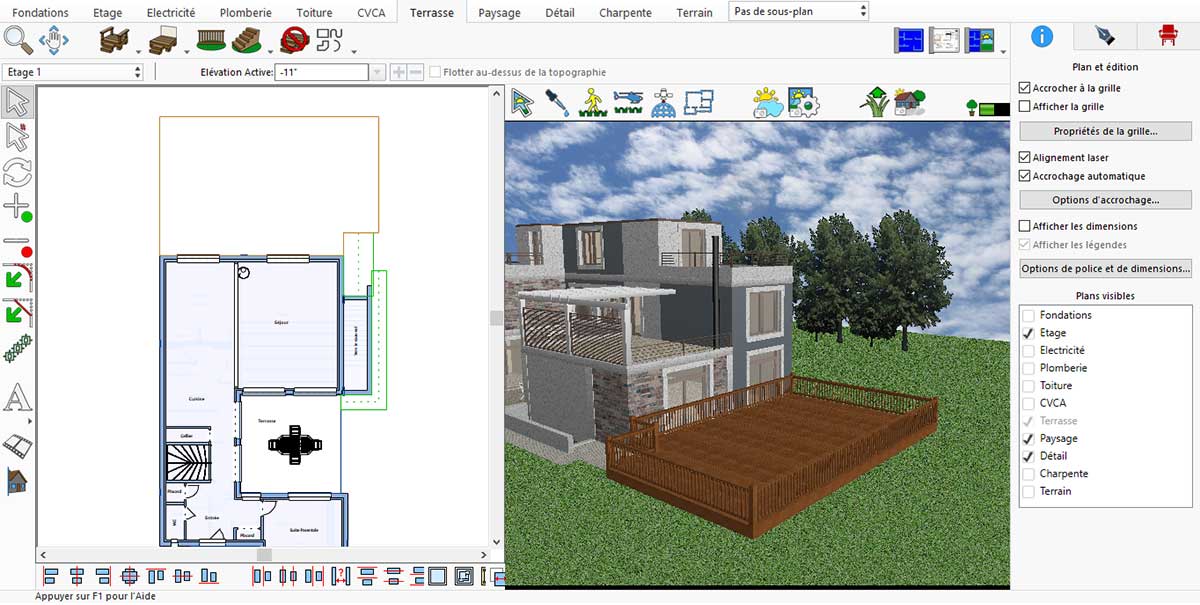
Task: Check Toiture in visible plans list
Action: [1028, 385]
